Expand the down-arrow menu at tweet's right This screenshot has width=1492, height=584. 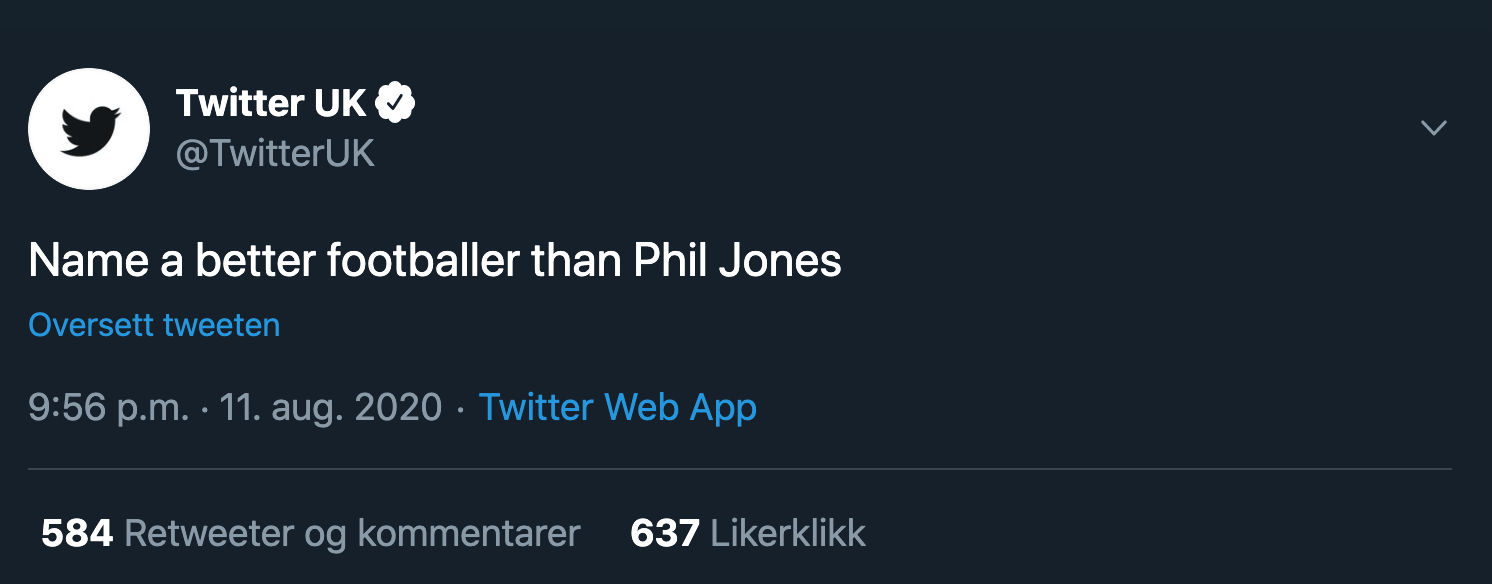[1434, 128]
